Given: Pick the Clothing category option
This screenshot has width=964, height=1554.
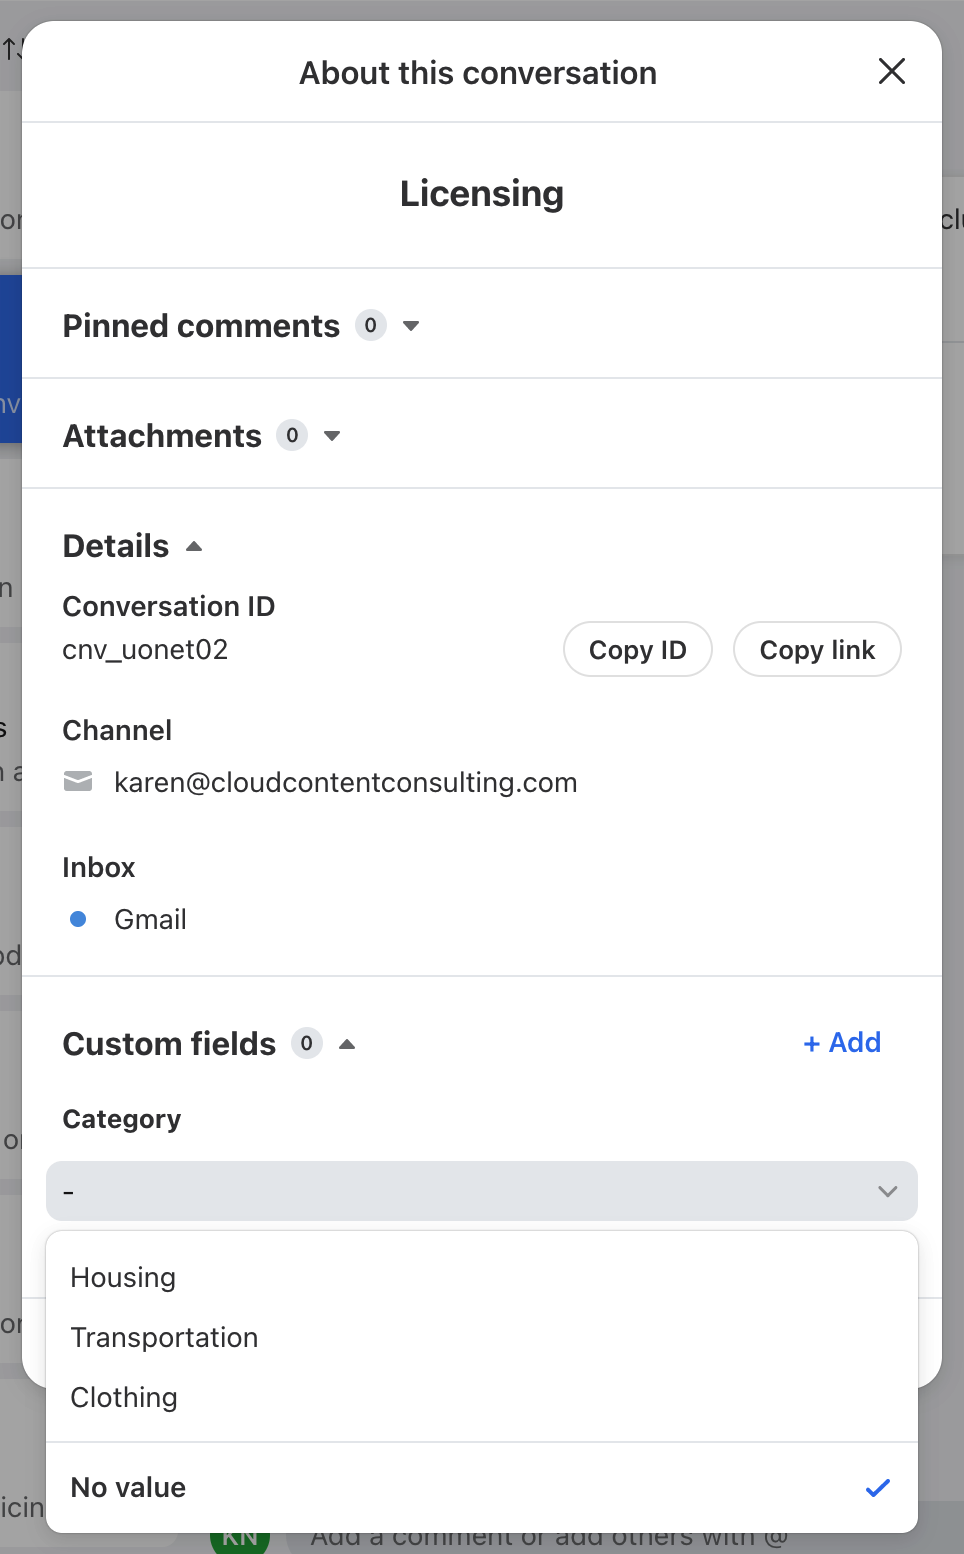Looking at the screenshot, I should point(124,1398).
